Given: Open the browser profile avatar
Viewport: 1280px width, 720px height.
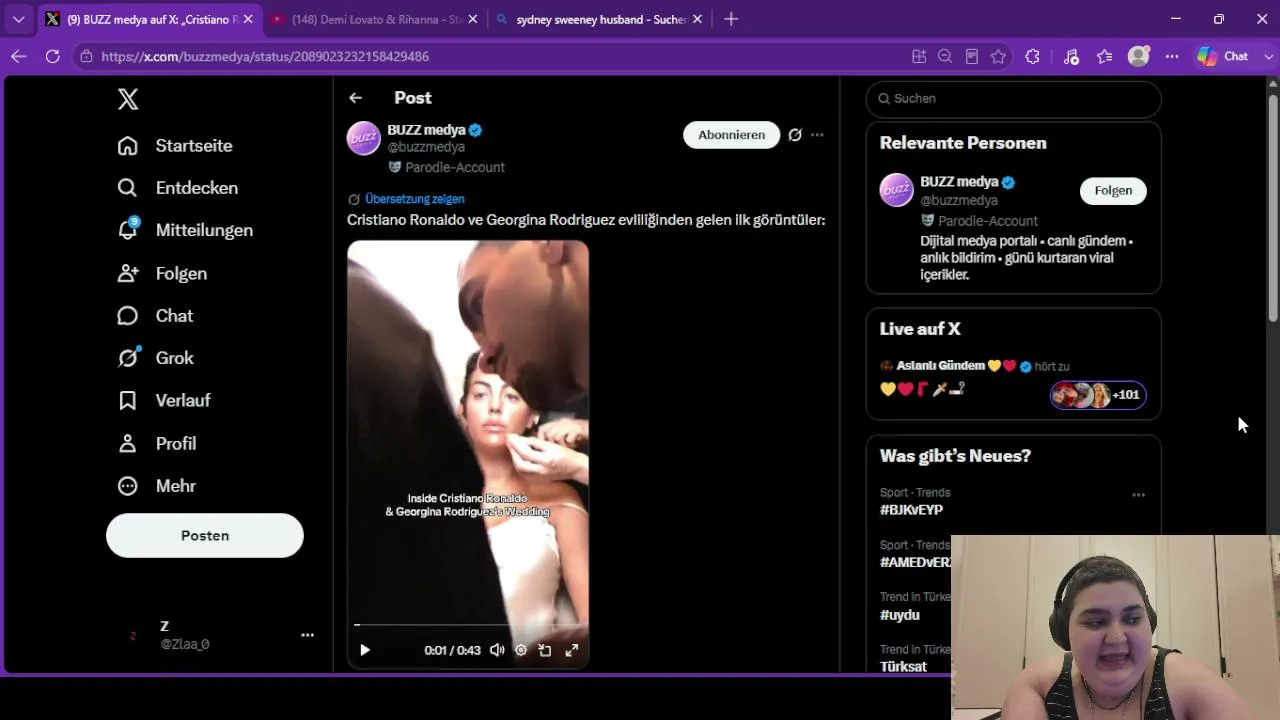Looking at the screenshot, I should tap(1138, 57).
